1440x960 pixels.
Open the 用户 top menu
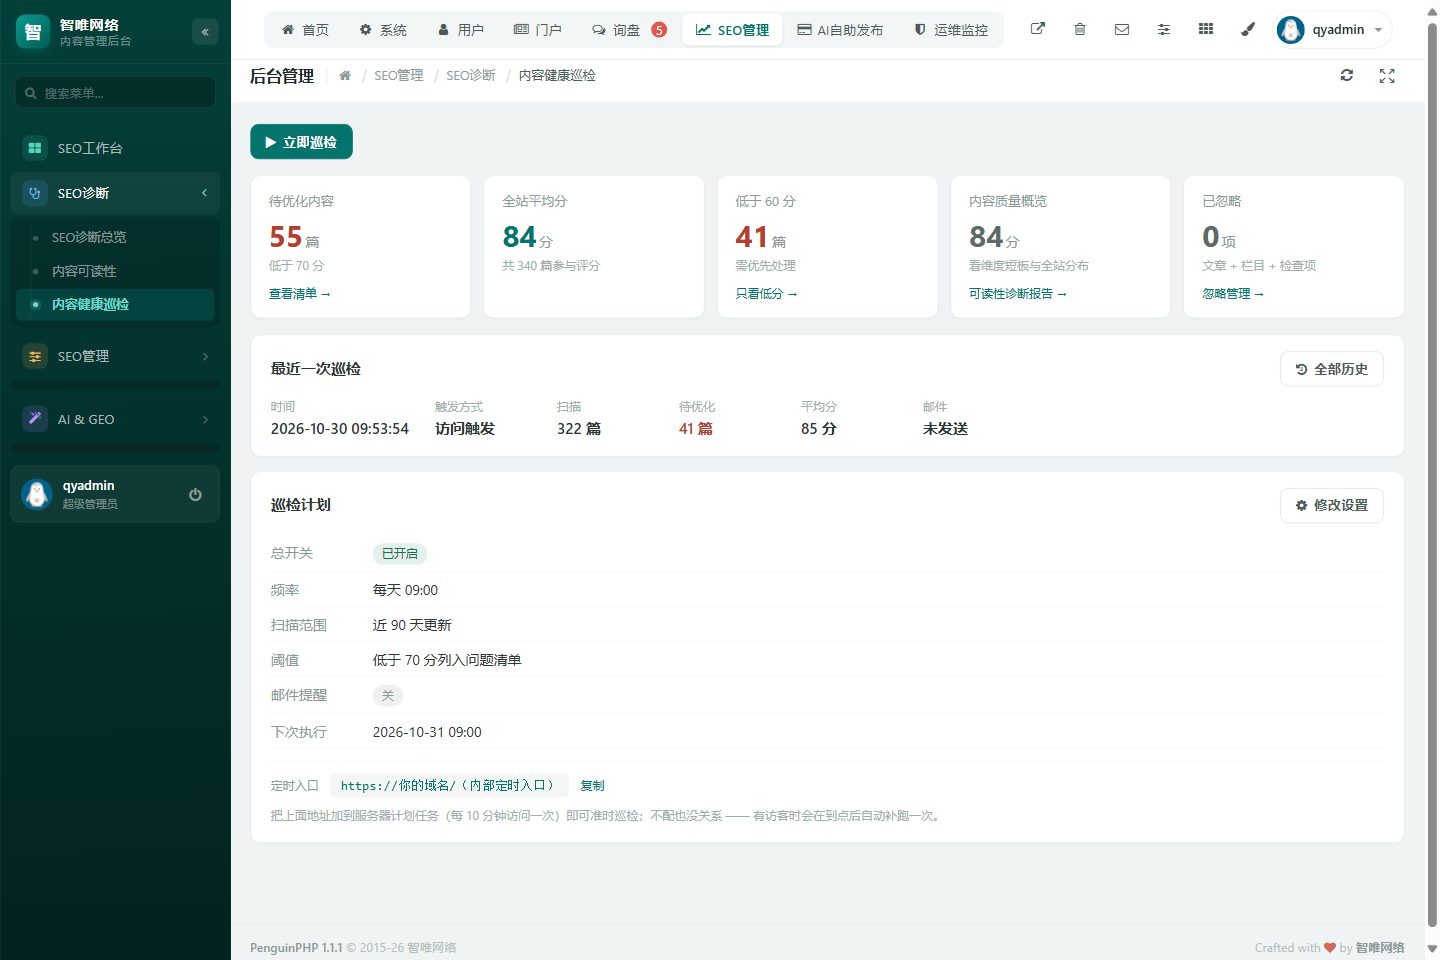461,30
